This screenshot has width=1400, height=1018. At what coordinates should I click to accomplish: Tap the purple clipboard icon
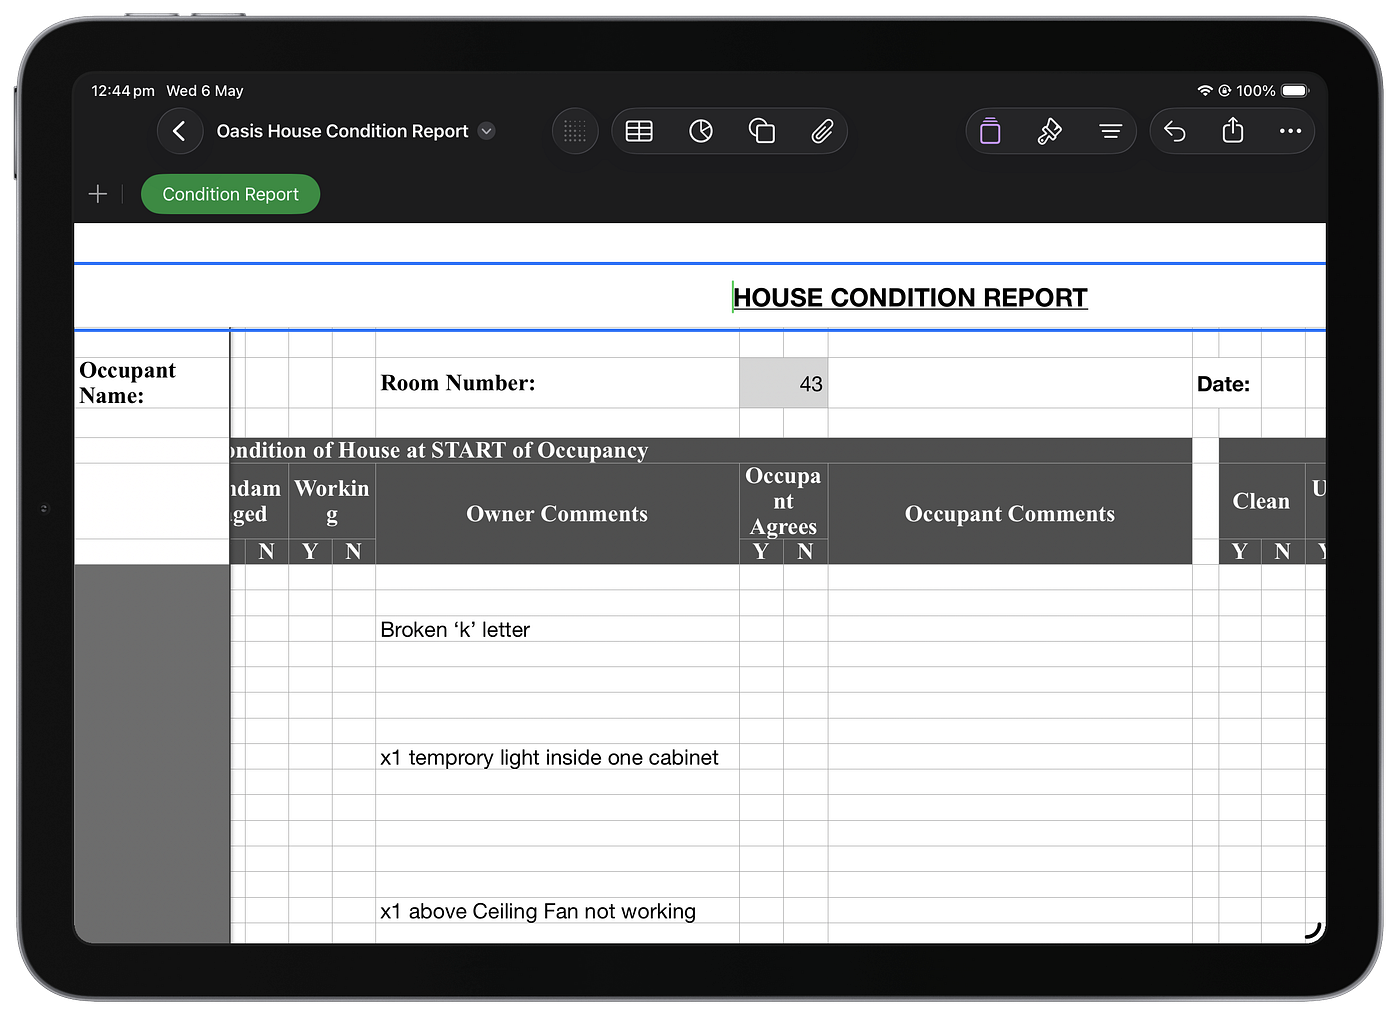pos(990,131)
